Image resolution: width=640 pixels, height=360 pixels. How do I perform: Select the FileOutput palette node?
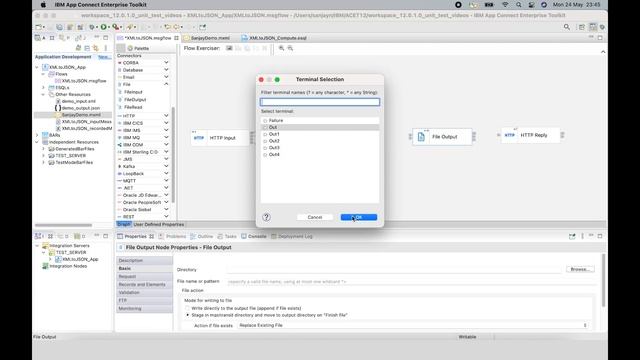[x=135, y=100]
